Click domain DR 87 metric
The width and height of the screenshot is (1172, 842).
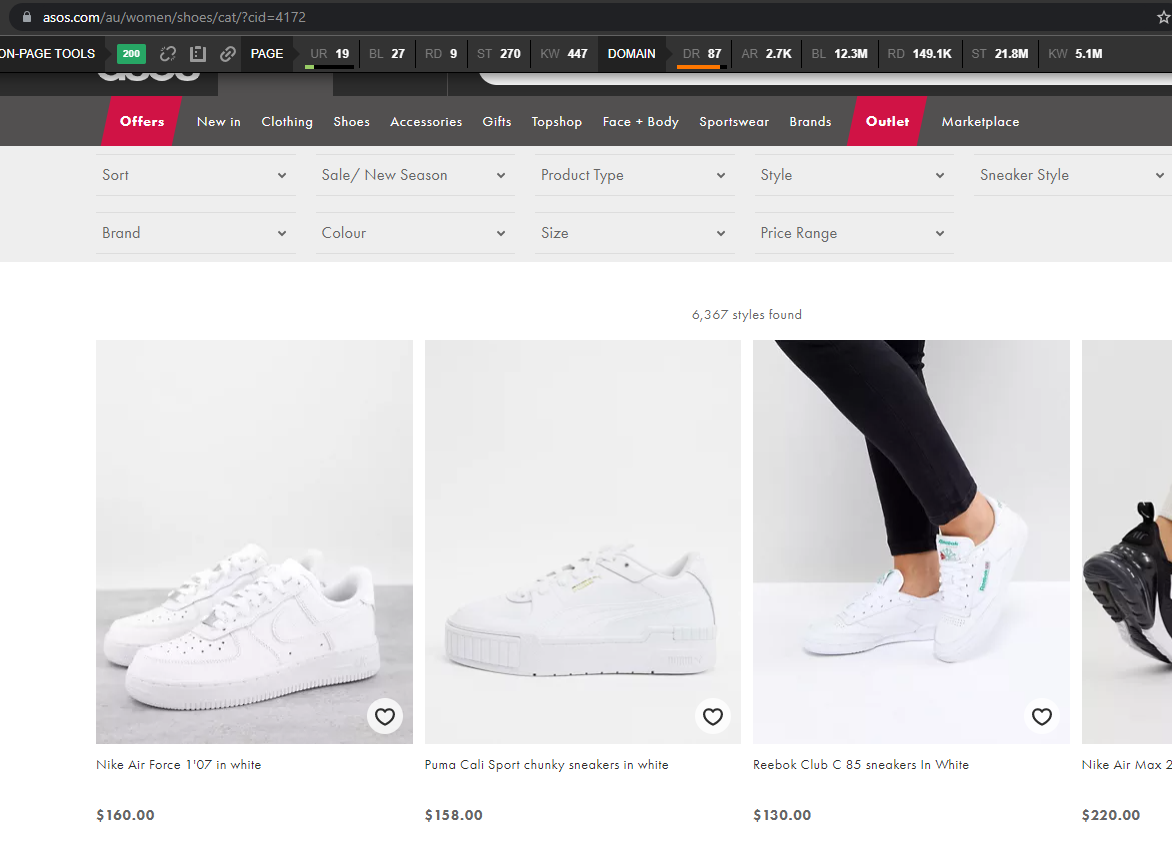pos(702,54)
